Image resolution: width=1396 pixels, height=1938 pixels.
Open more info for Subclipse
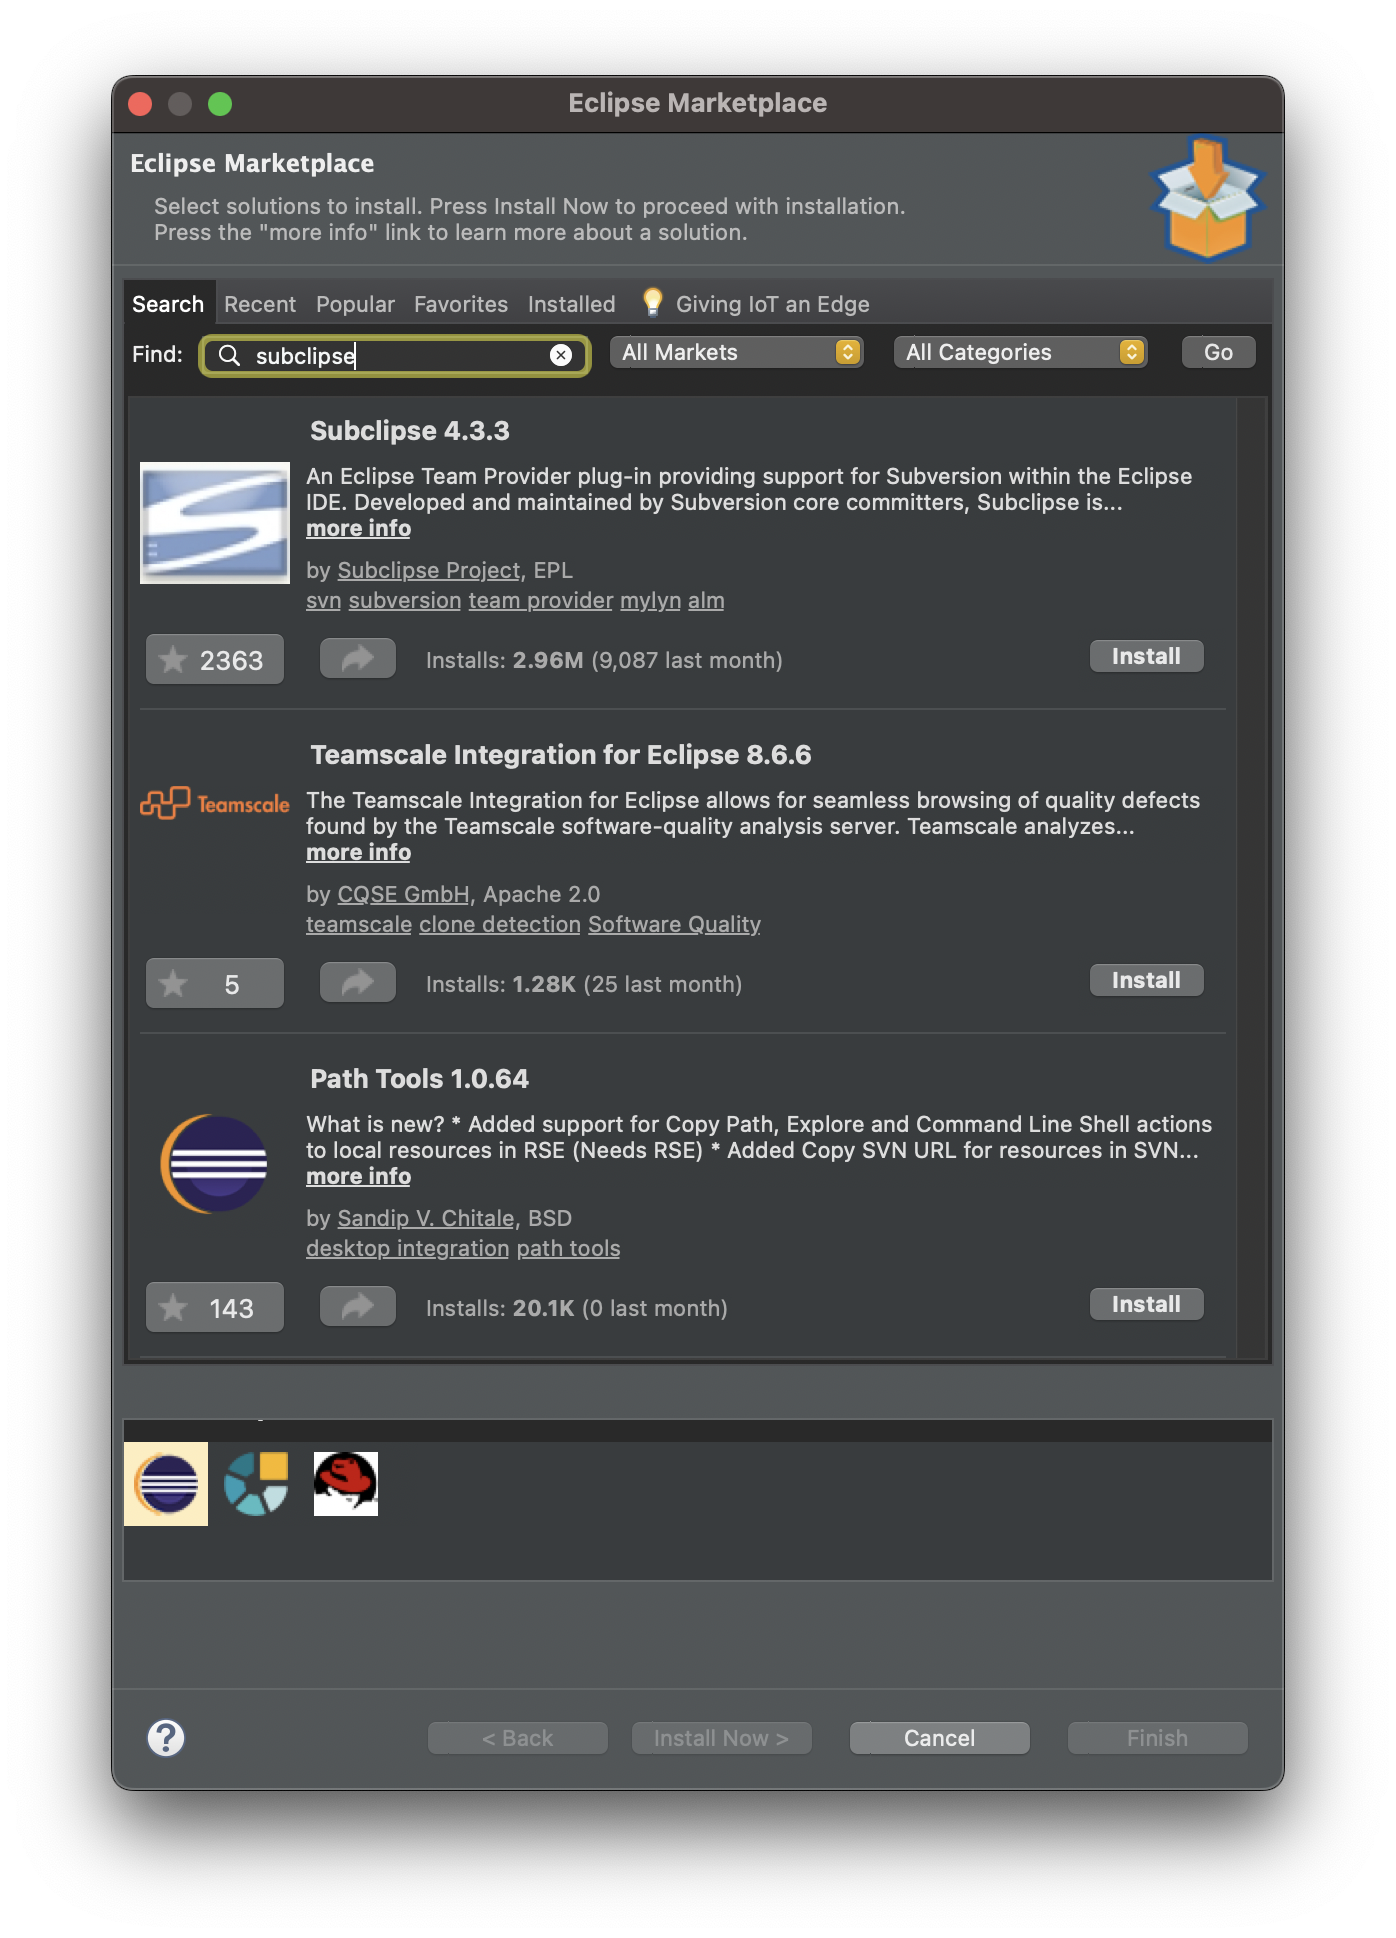point(358,528)
